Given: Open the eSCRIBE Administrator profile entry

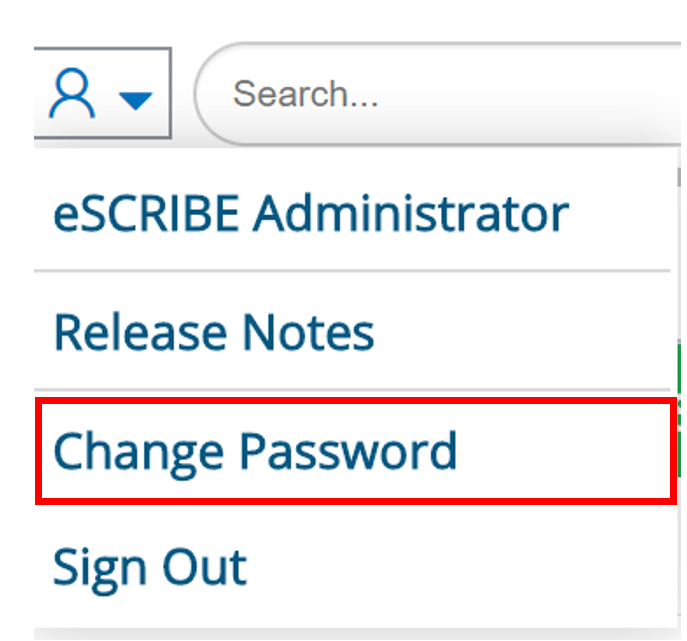Looking at the screenshot, I should (311, 214).
